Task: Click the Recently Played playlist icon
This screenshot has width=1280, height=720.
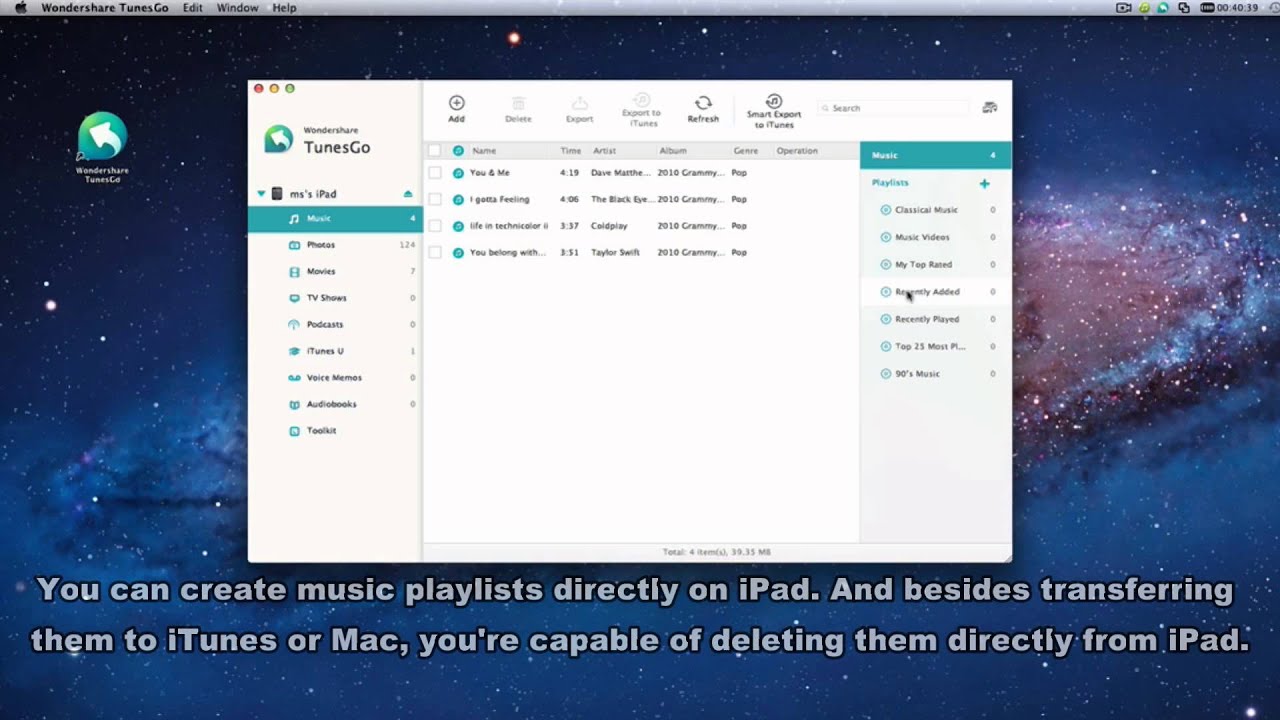Action: 885,319
